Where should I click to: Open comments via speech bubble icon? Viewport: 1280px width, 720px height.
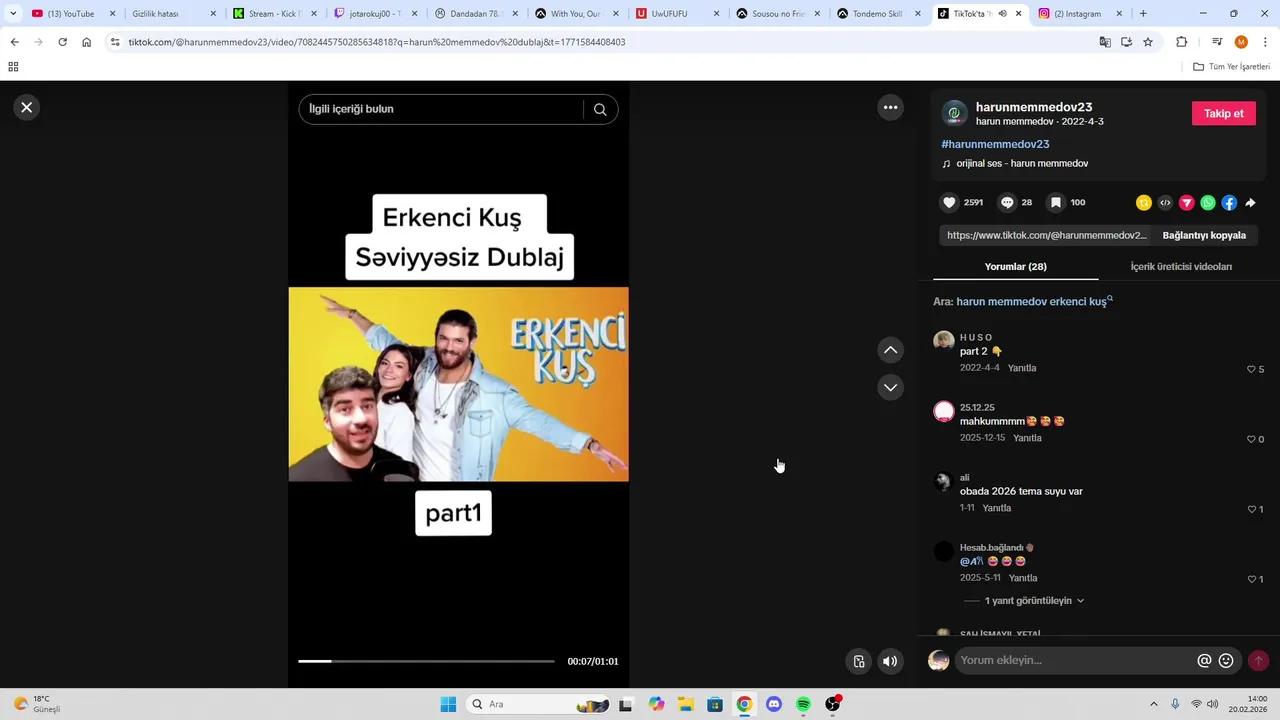click(x=1007, y=202)
